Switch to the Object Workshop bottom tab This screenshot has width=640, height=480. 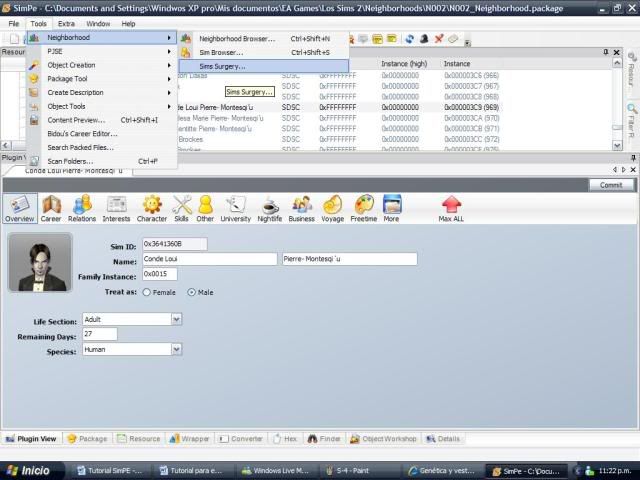tap(383, 439)
